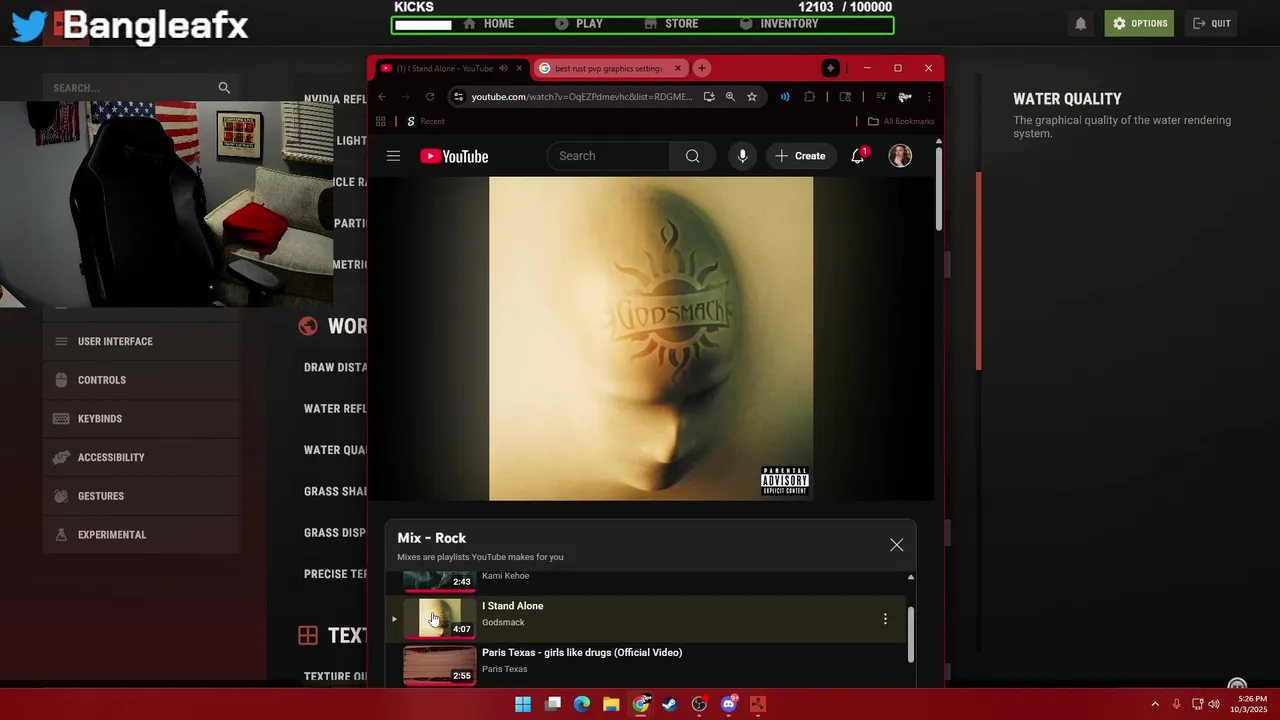Select Keybinds options category
The image size is (1280, 720).
tap(141, 419)
